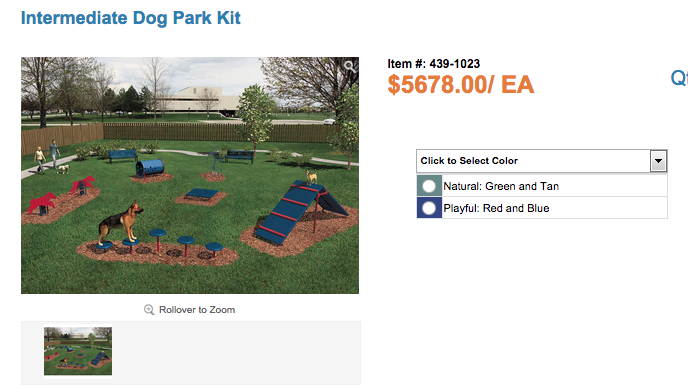
Task: Open the Click to Select Color dropdown arrow
Action: [658, 161]
